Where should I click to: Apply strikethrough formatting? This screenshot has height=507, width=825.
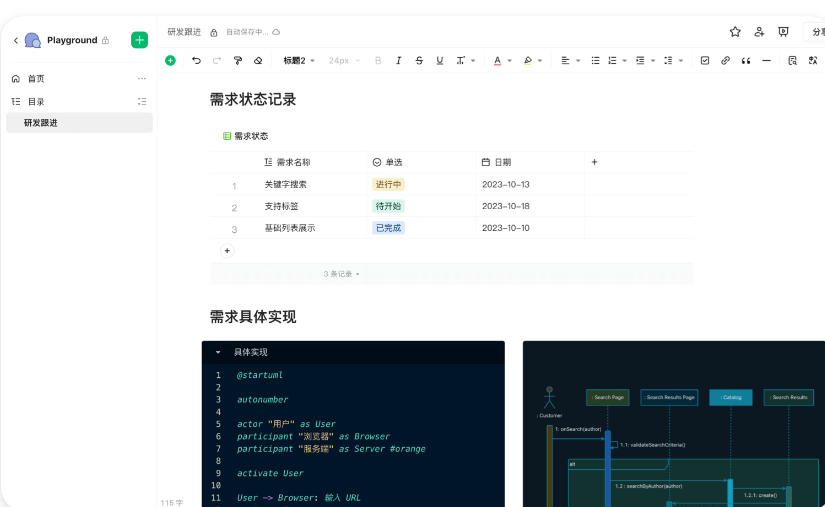[418, 61]
